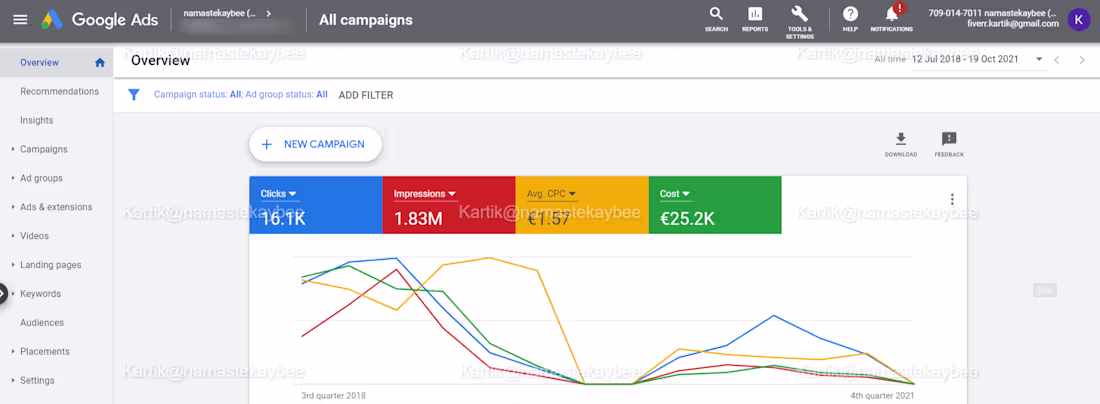The height and width of the screenshot is (404, 1100).
Task: Open the Impressions metric dropdown
Action: pyautogui.click(x=425, y=194)
